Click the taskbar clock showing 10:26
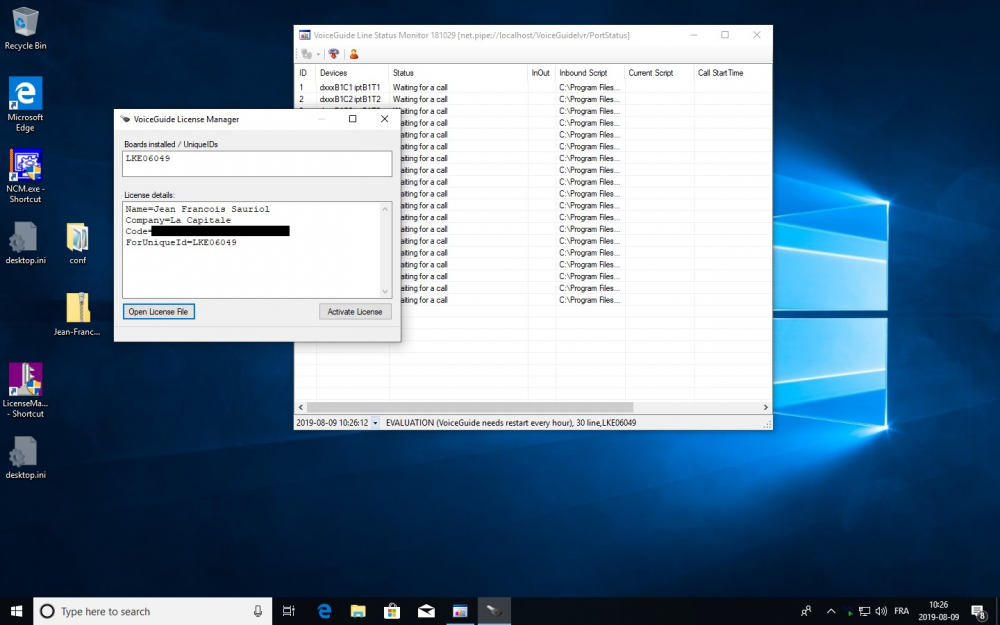Viewport: 1000px width, 625px height. [x=938, y=611]
